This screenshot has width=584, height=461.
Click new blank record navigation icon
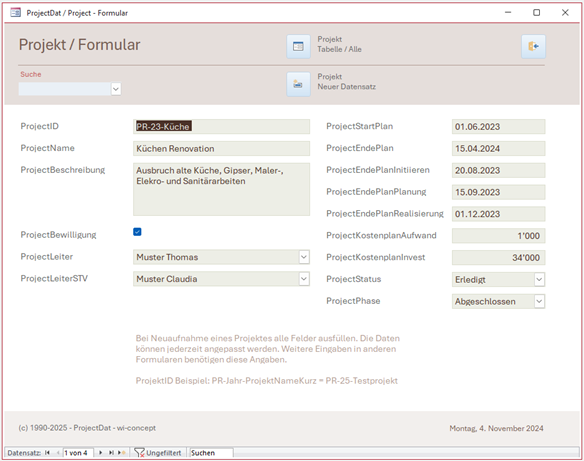pos(121,453)
